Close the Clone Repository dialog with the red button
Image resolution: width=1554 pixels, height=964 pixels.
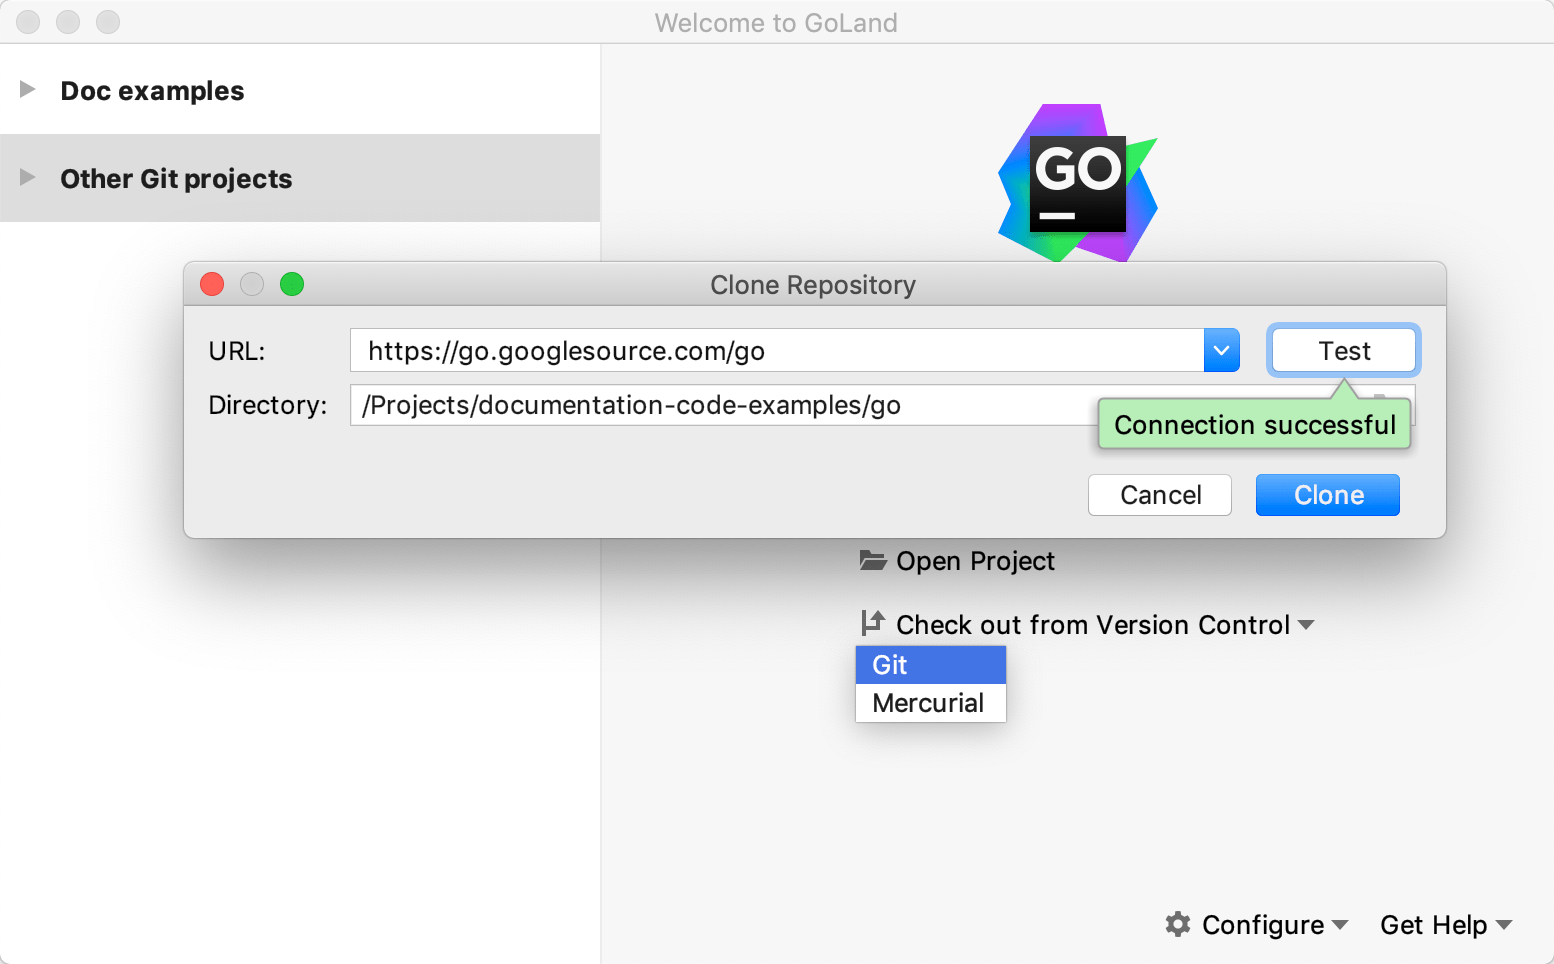point(212,284)
